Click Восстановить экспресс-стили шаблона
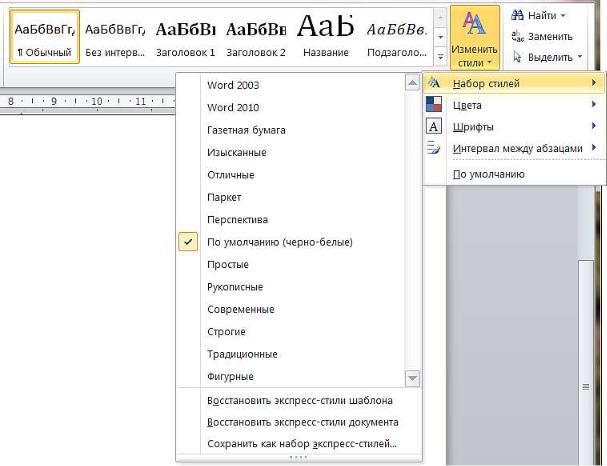The height and width of the screenshot is (466, 607). tap(300, 401)
